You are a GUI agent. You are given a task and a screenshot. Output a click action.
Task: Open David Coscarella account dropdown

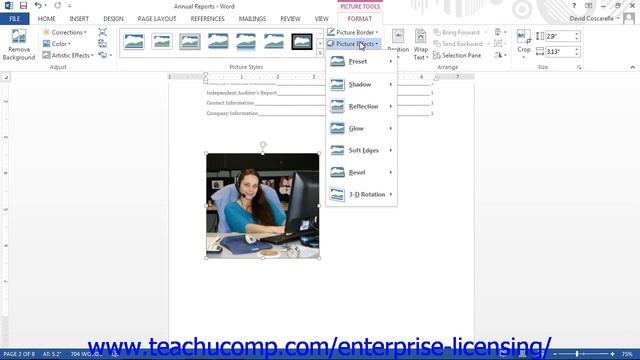[x=594, y=19]
